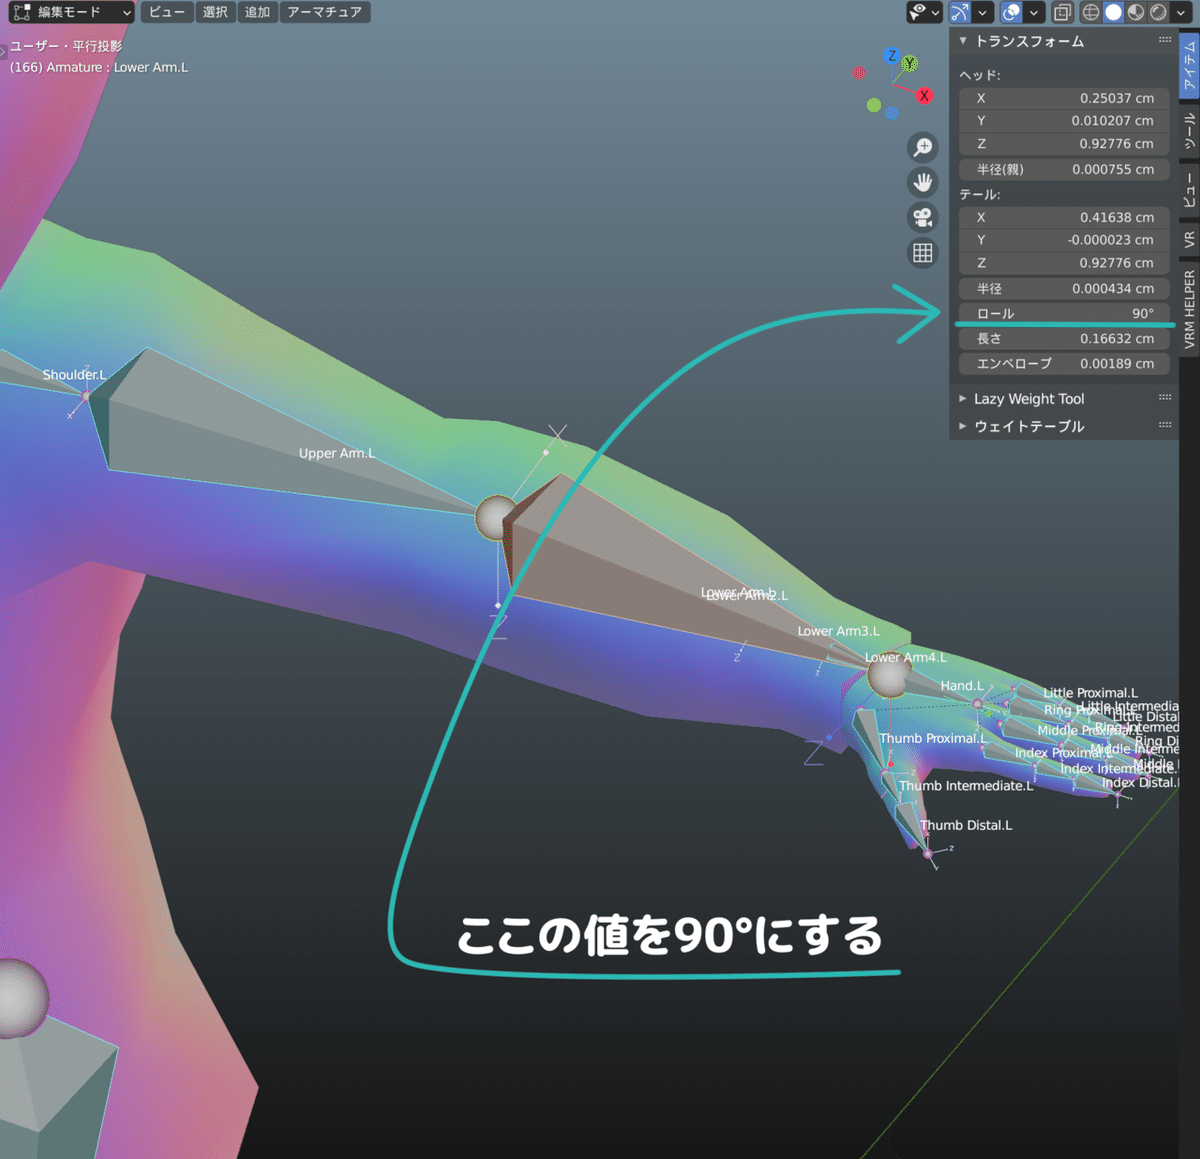Image resolution: width=1200 pixels, height=1159 pixels.
Task: Open the editor mode dropdown showing 編集モード
Action: point(70,13)
